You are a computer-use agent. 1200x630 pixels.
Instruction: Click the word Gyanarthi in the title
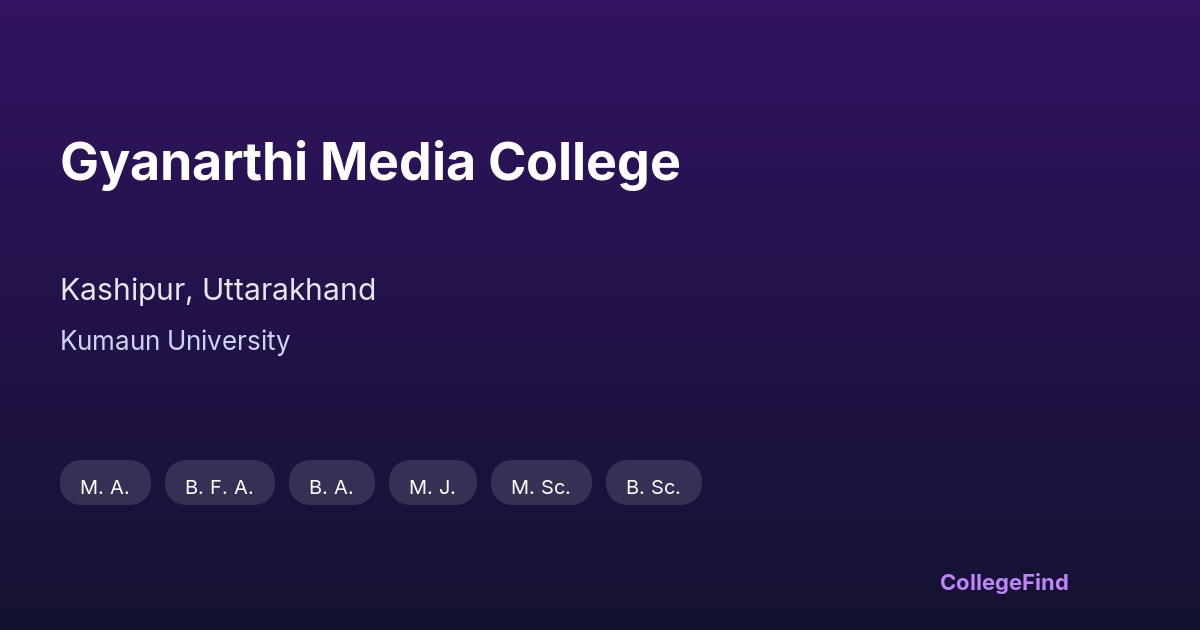coord(183,163)
